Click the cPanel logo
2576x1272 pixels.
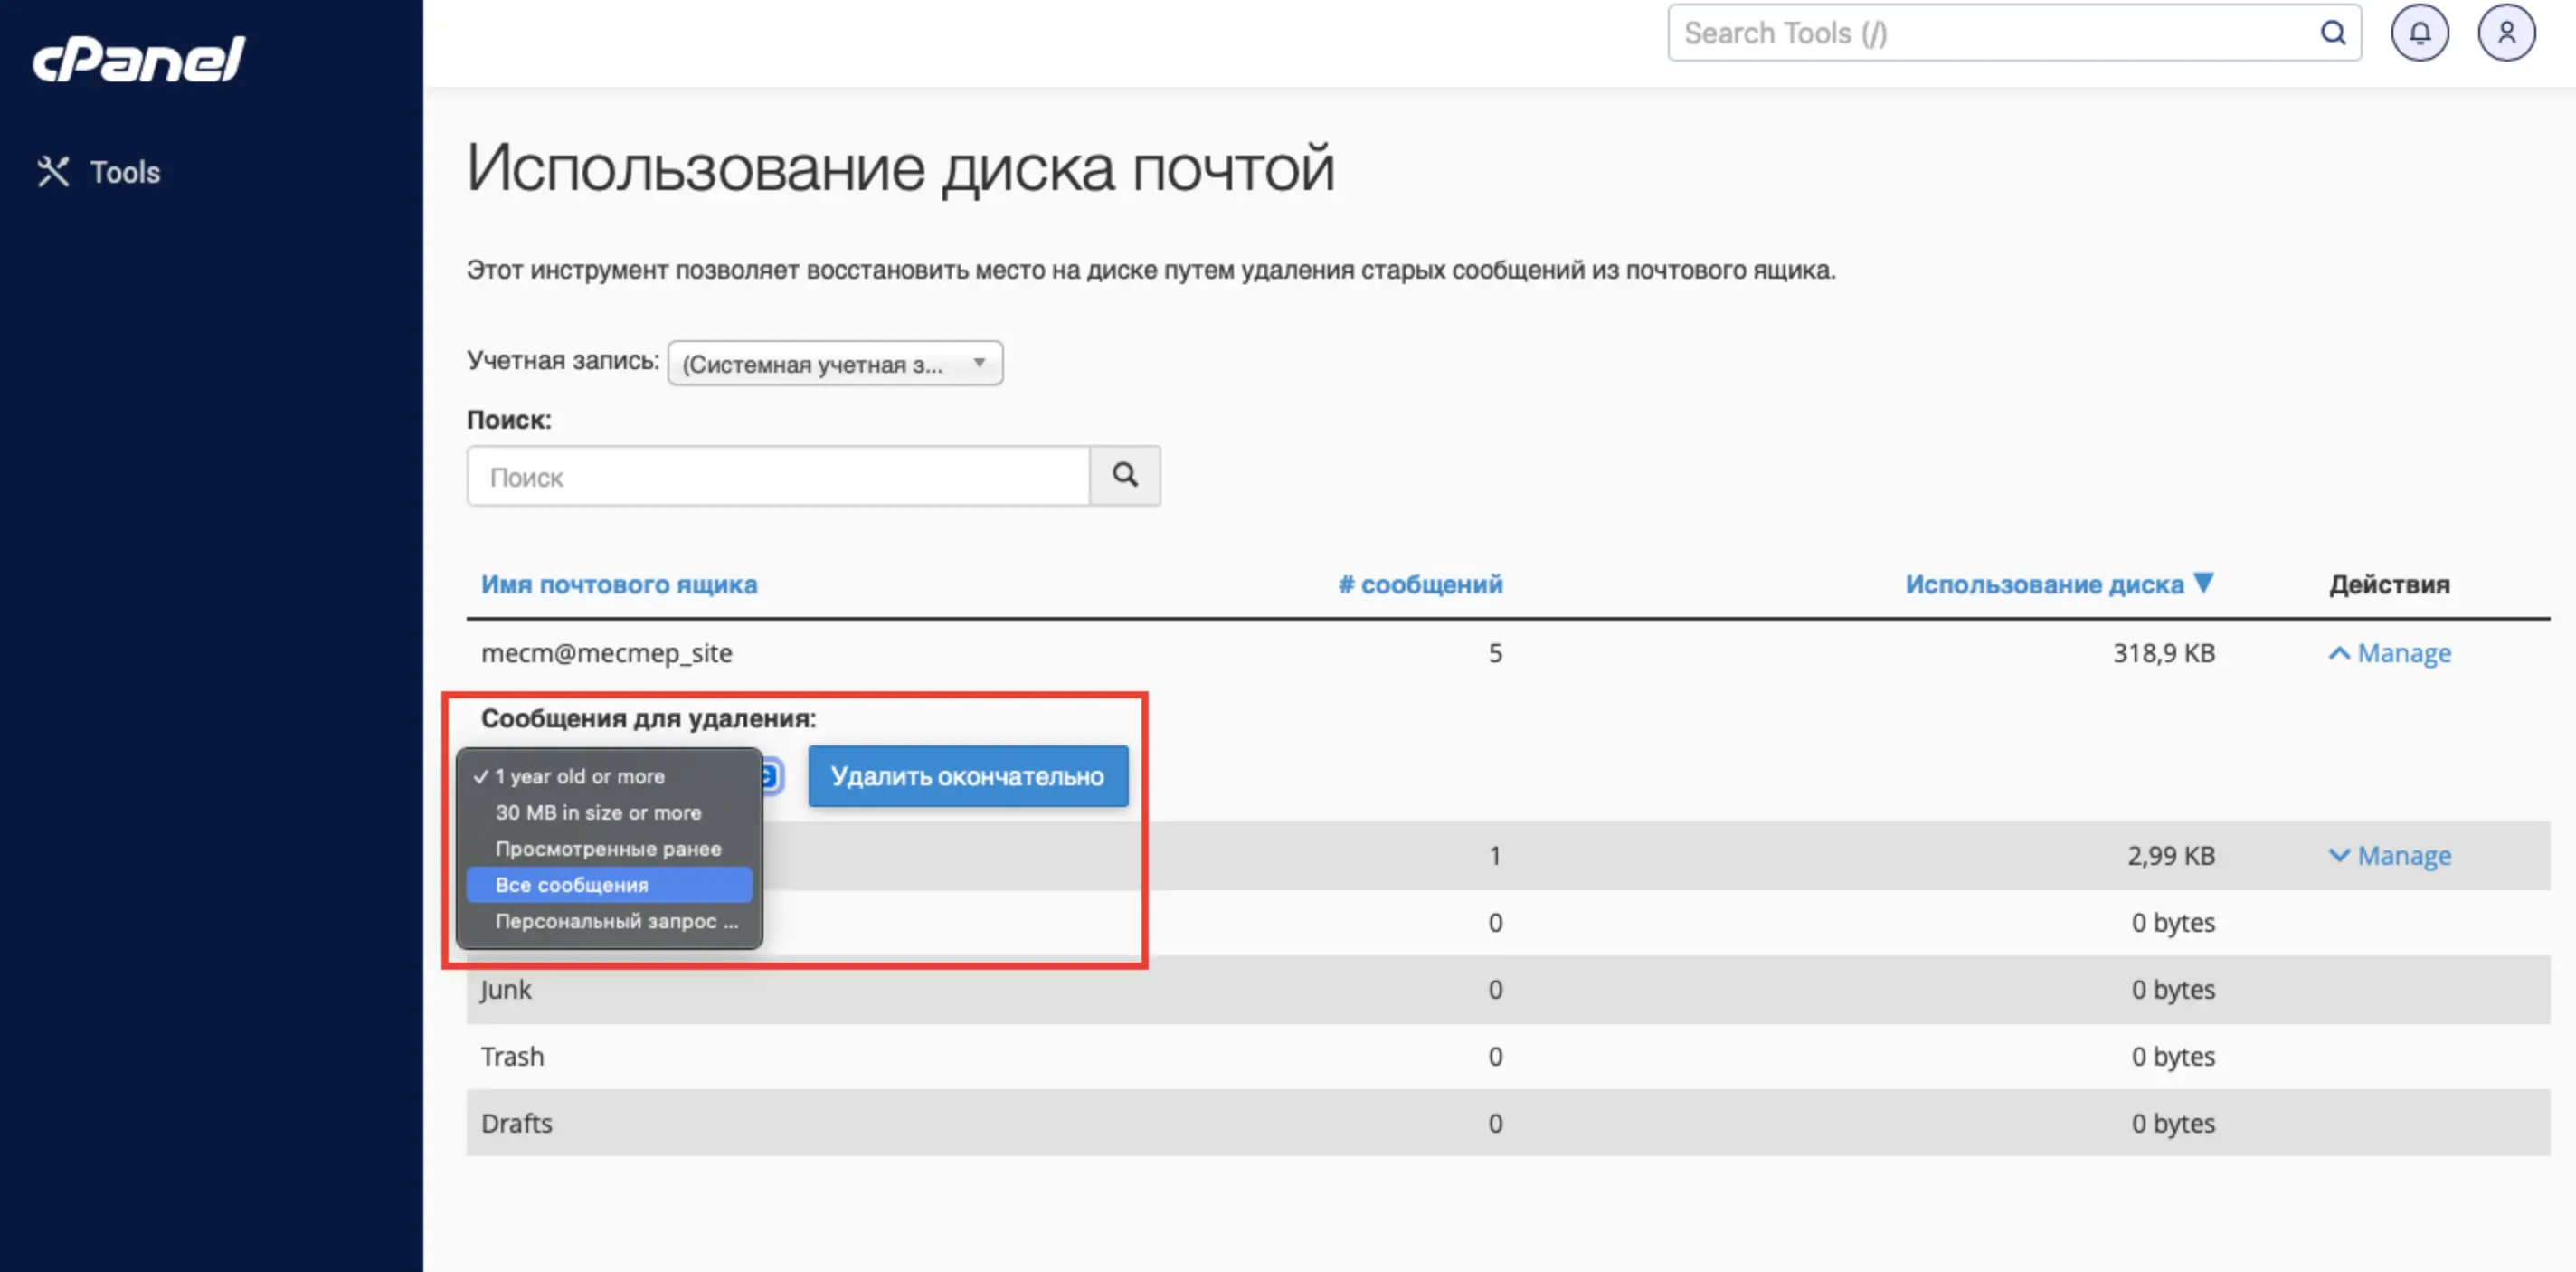pos(138,57)
